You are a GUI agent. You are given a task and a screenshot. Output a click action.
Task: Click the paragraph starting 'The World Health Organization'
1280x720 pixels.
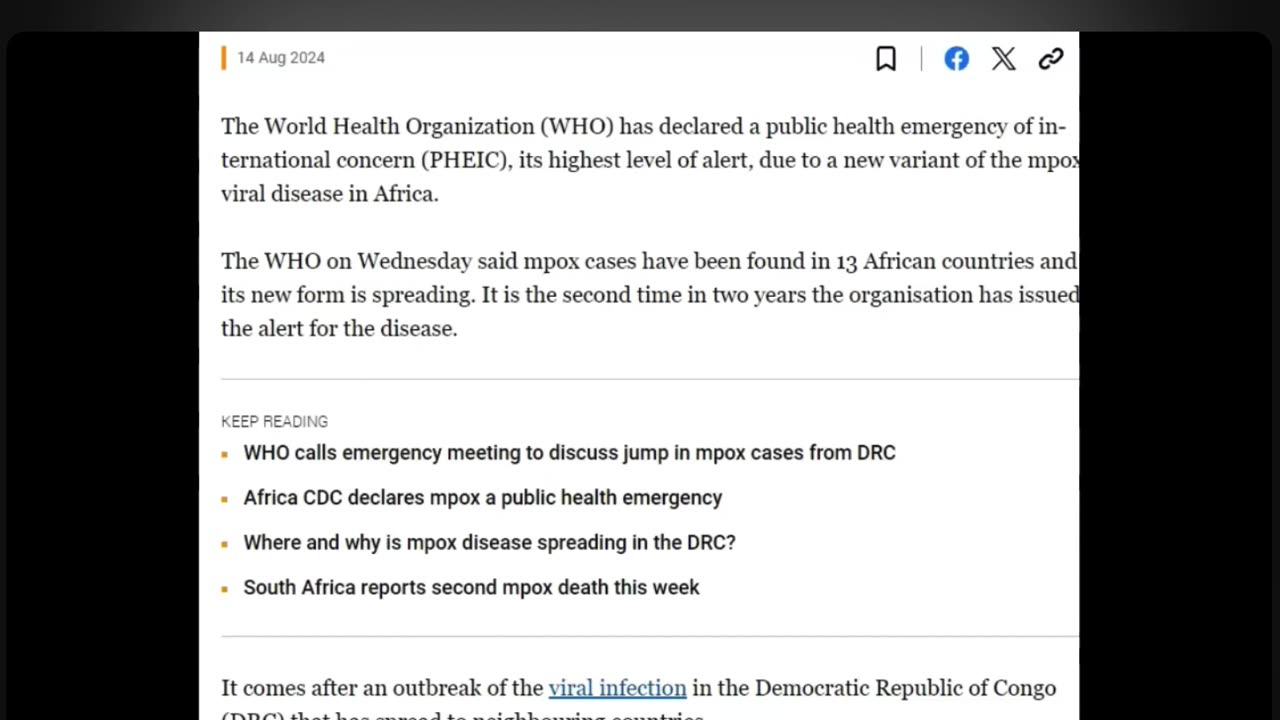(650, 160)
